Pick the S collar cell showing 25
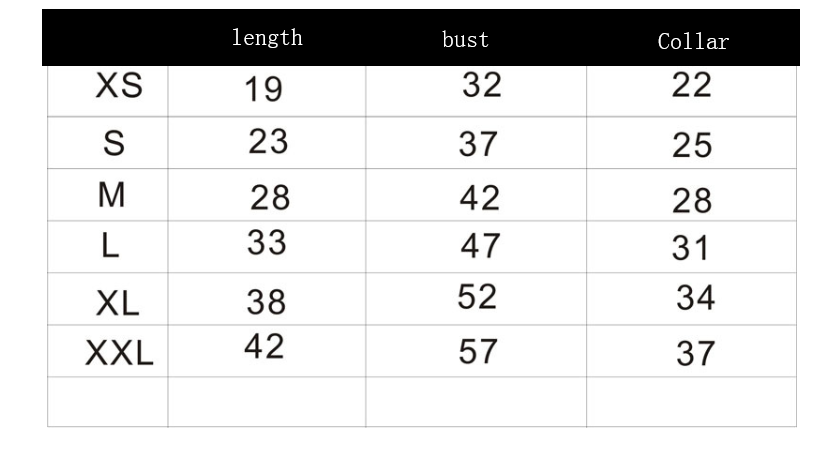This screenshot has height=469, width=835. pos(692,147)
